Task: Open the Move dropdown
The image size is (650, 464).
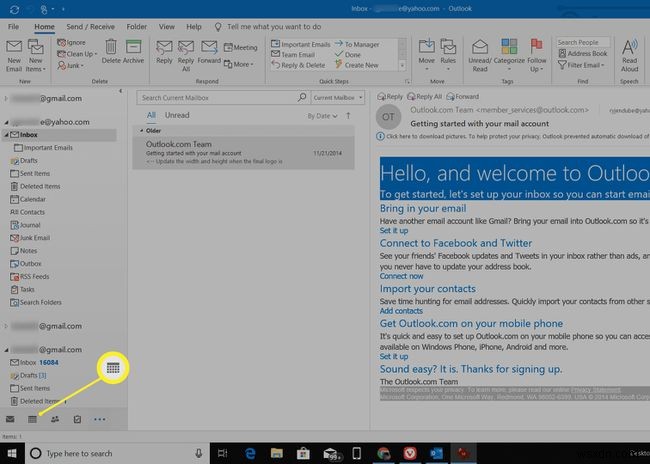Action: tap(426, 55)
